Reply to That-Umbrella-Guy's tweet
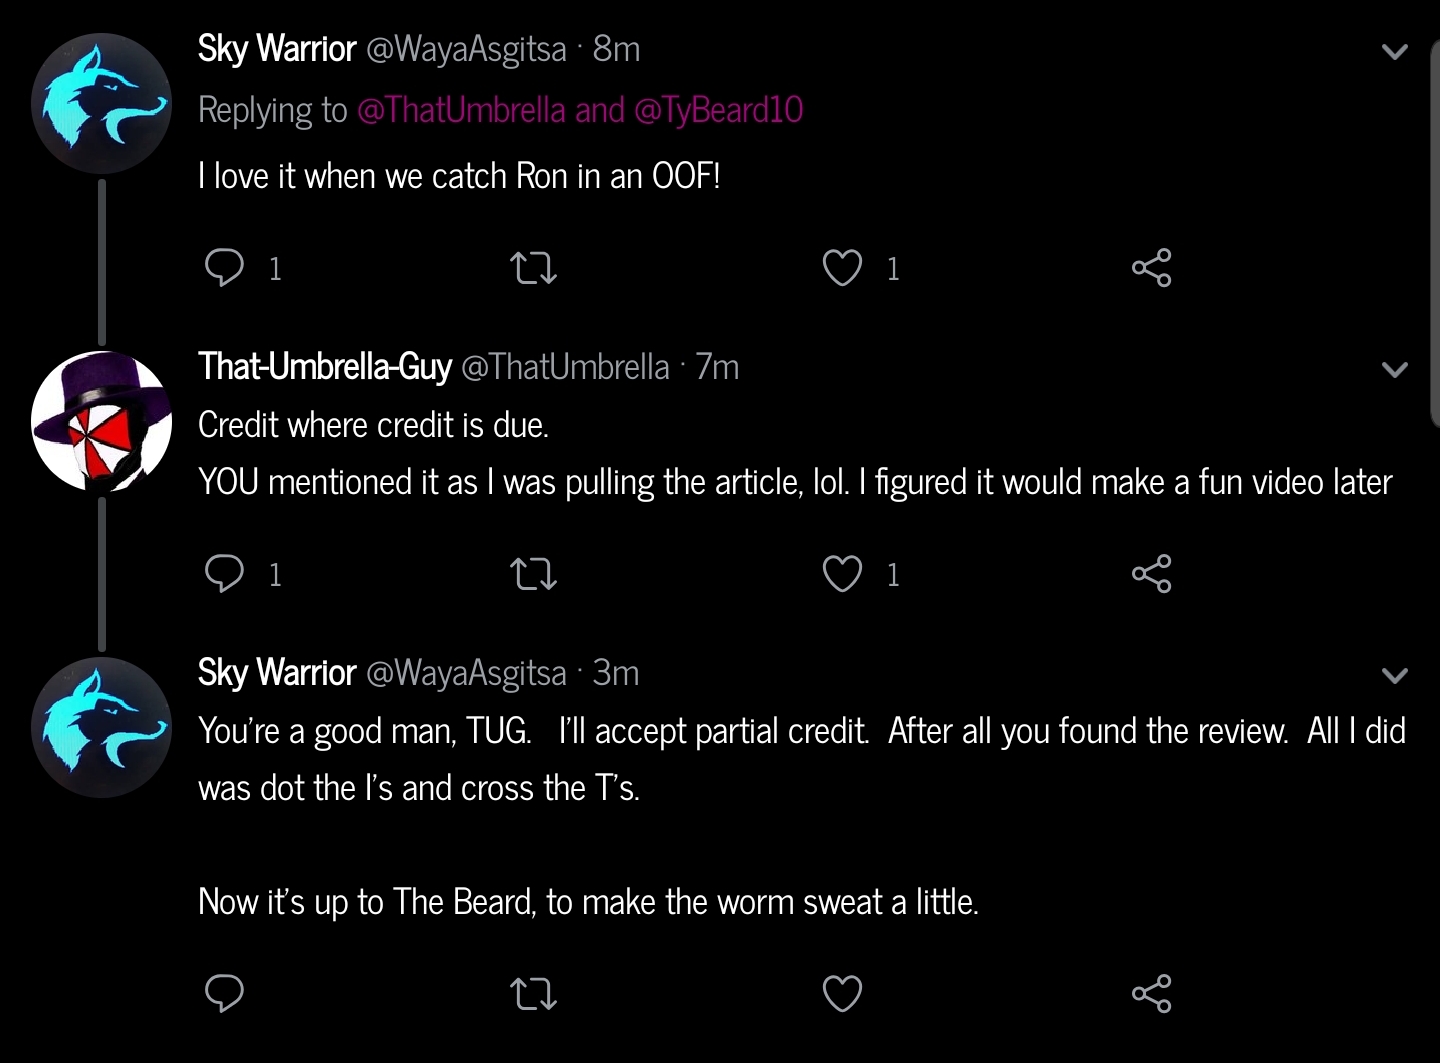This screenshot has height=1063, width=1440. pyautogui.click(x=224, y=574)
